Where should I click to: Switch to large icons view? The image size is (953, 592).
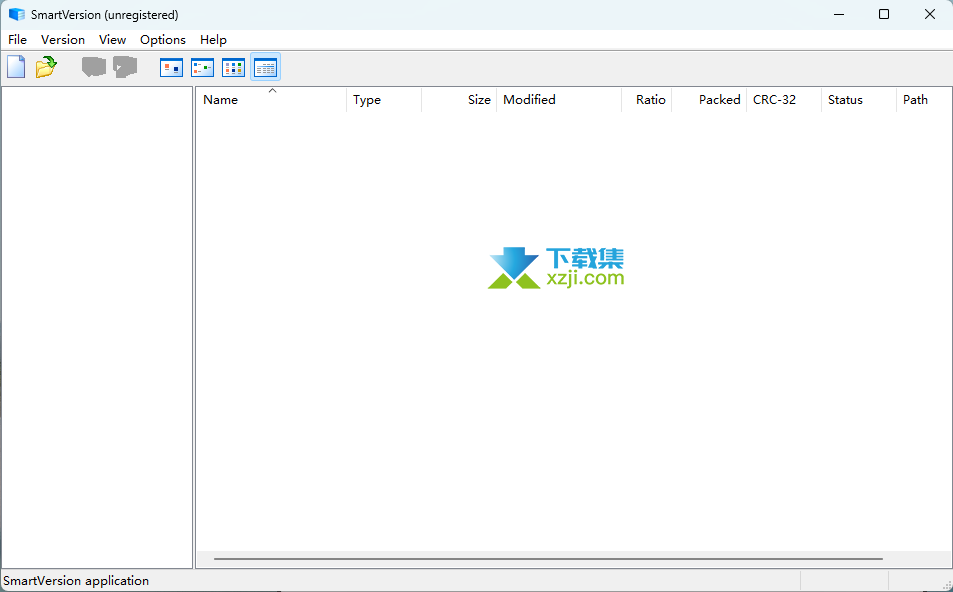(x=171, y=67)
